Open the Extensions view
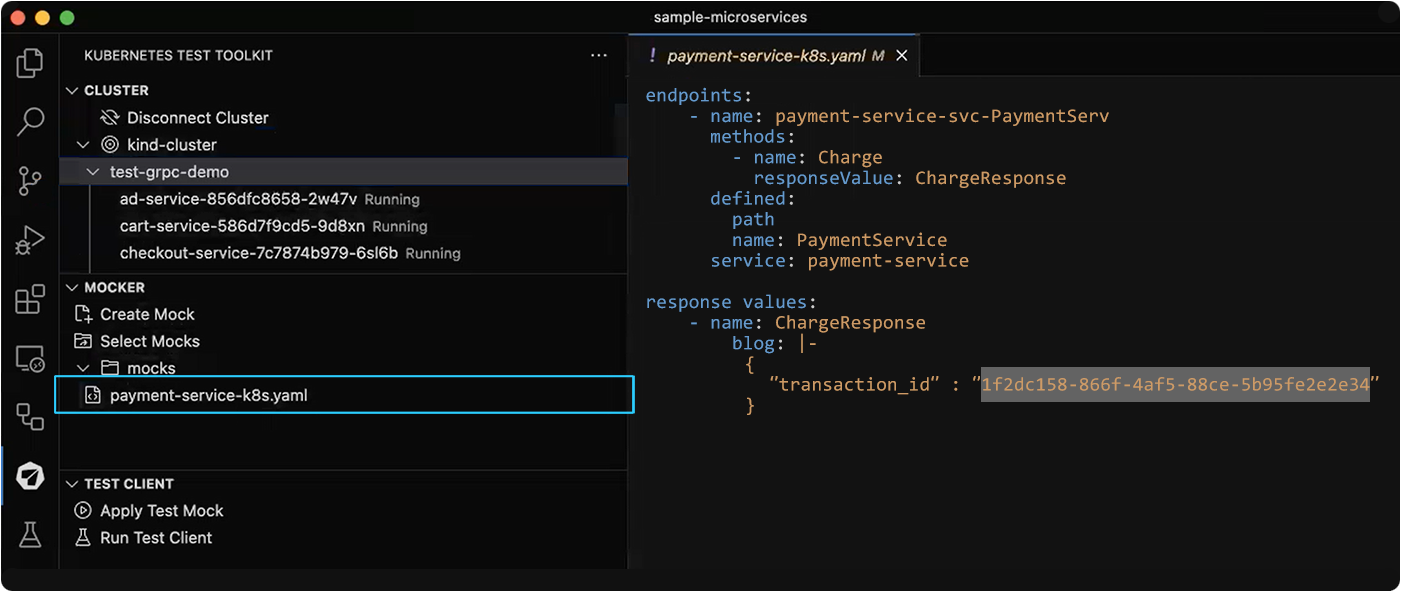1402x592 pixels. pyautogui.click(x=30, y=298)
